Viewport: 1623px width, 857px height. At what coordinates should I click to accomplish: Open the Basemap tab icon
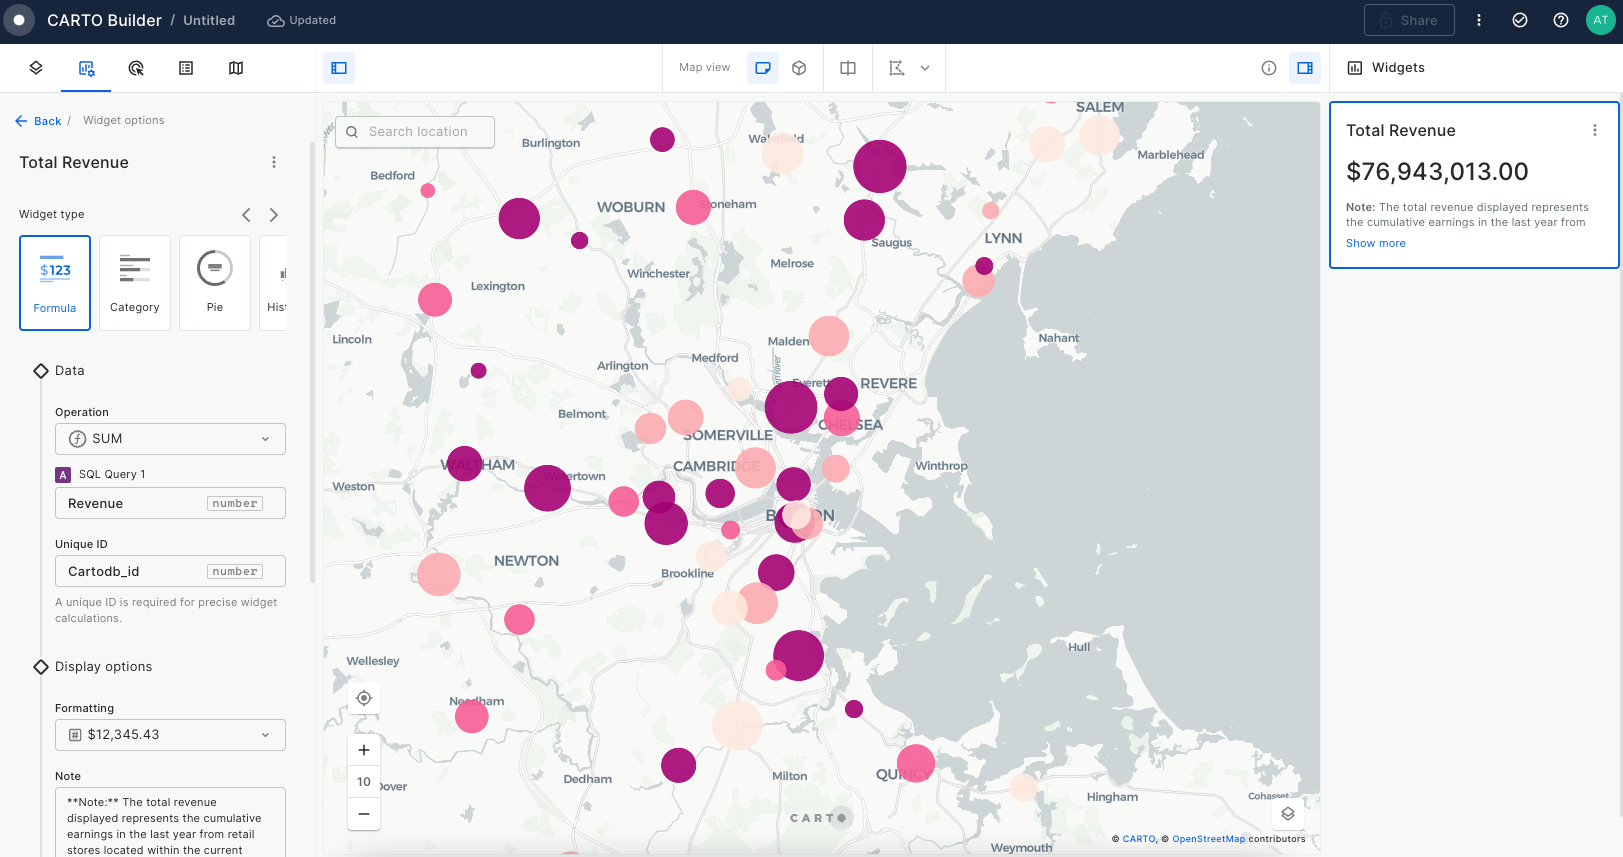[236, 68]
